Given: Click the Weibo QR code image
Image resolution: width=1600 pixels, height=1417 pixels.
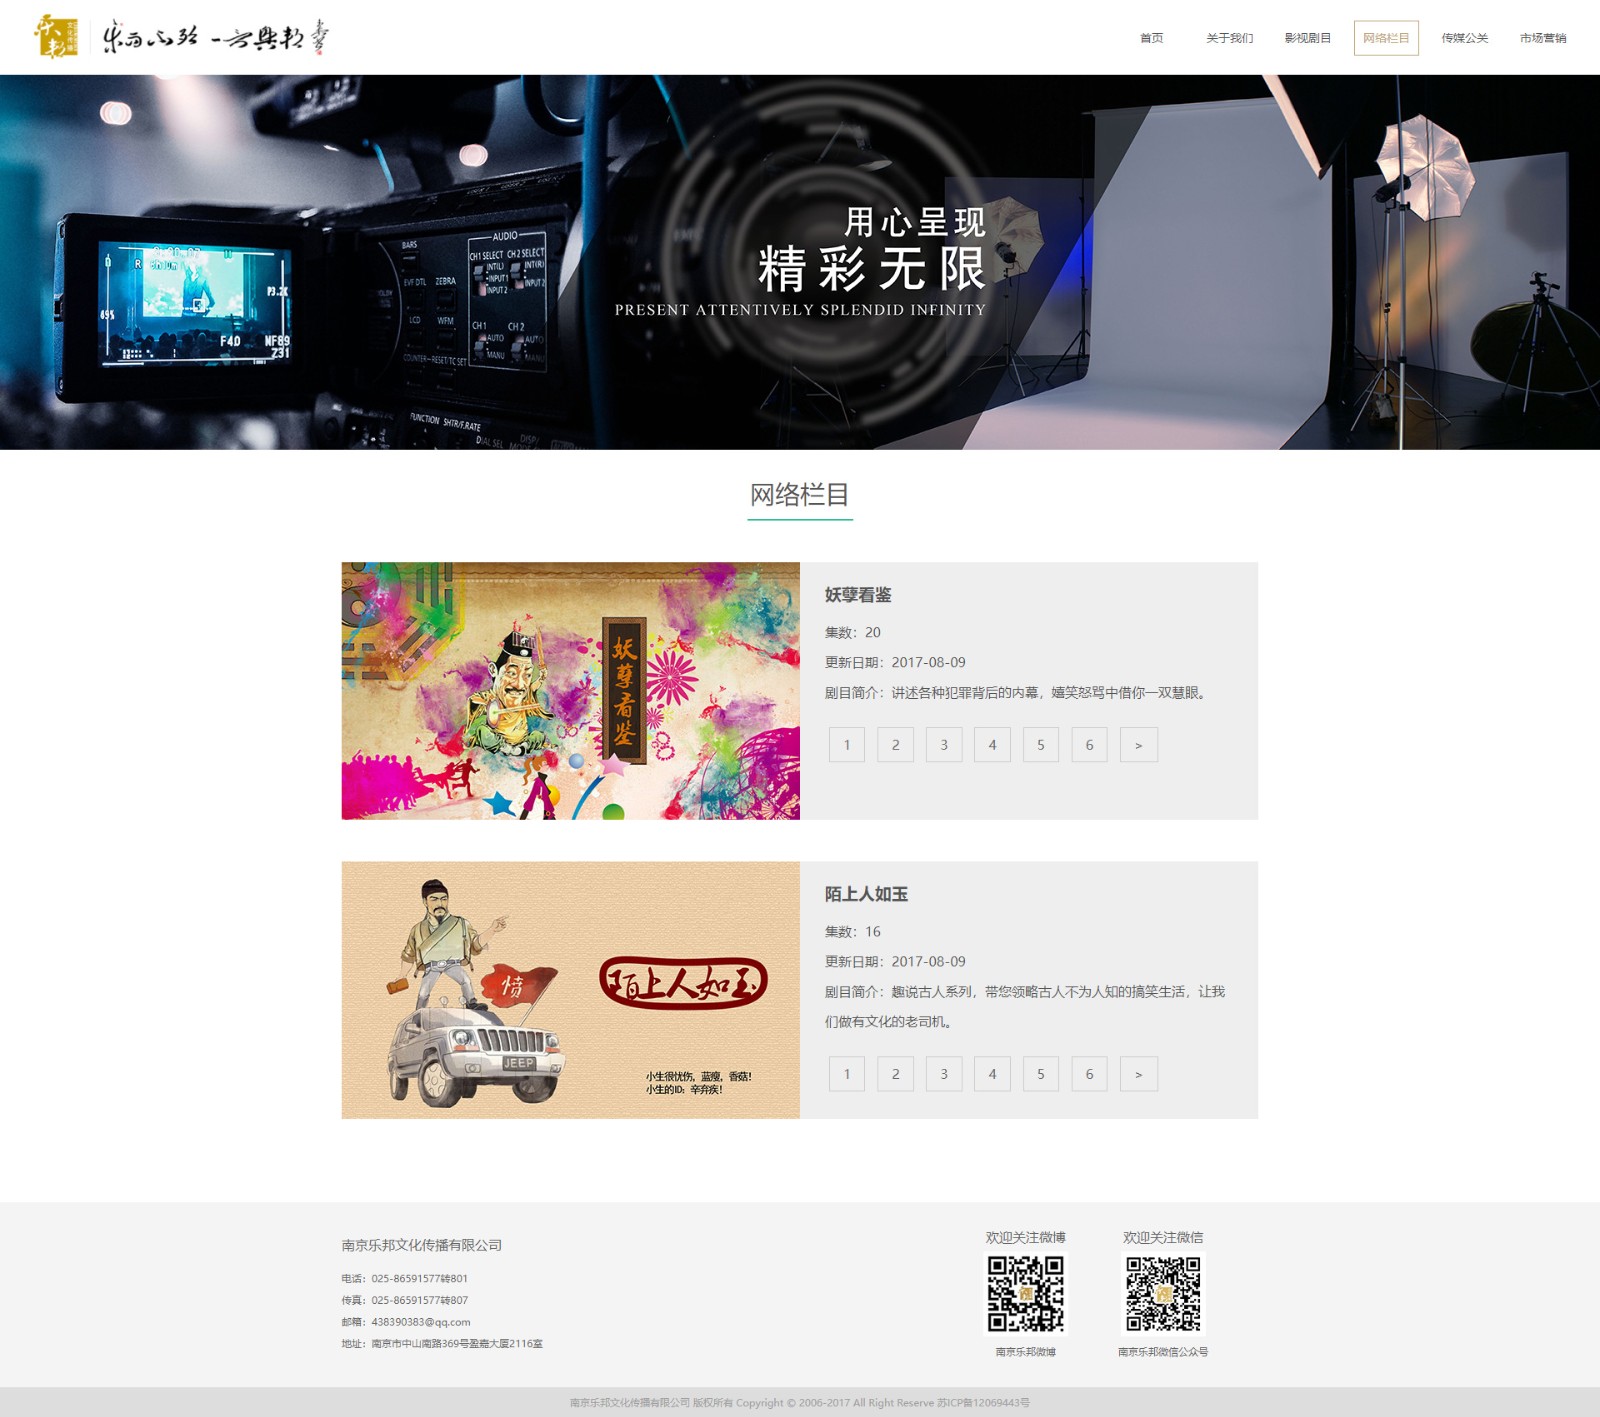Looking at the screenshot, I should (1025, 1294).
